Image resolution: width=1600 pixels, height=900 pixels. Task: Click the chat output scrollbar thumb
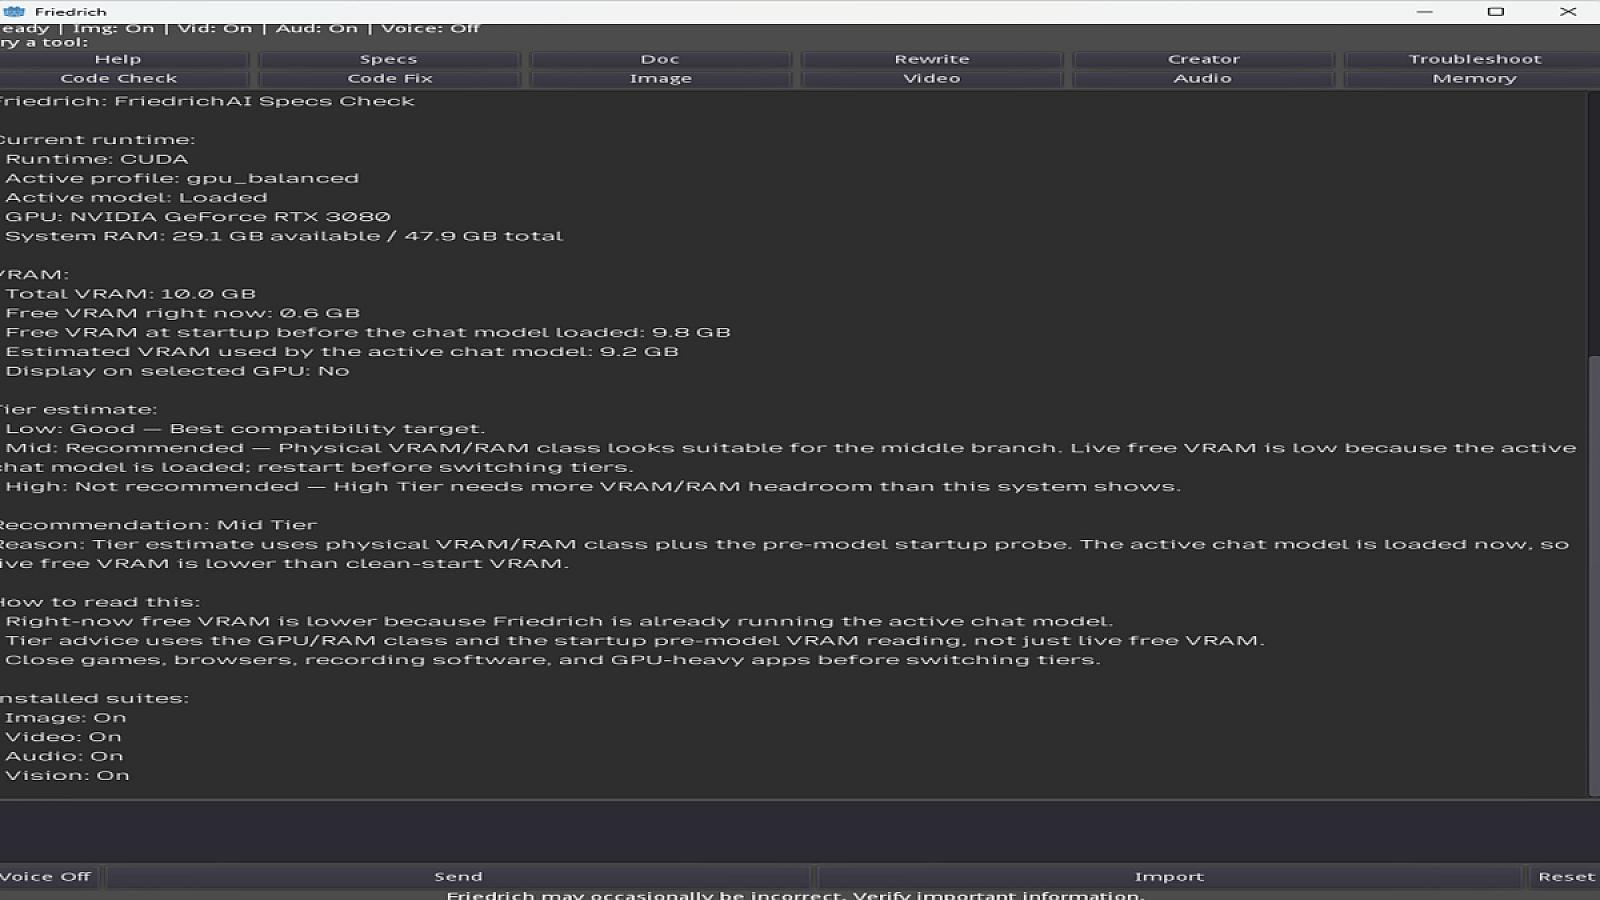(1594, 575)
